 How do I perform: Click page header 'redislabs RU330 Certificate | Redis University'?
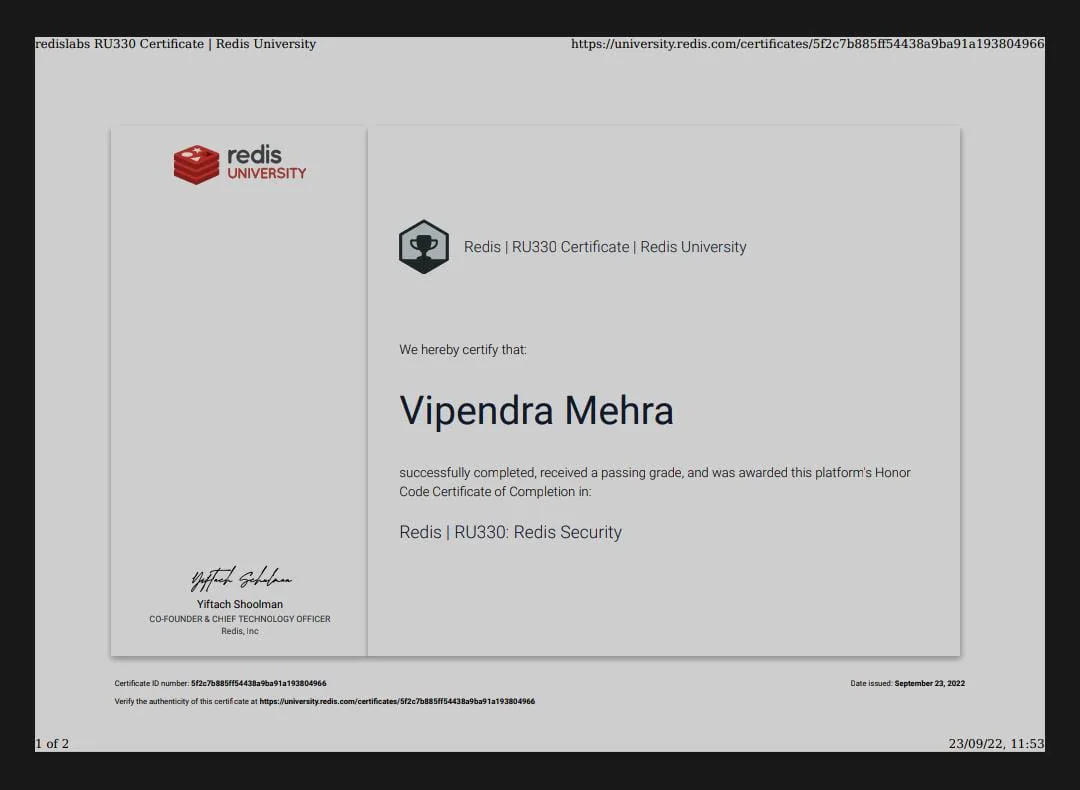[176, 44]
